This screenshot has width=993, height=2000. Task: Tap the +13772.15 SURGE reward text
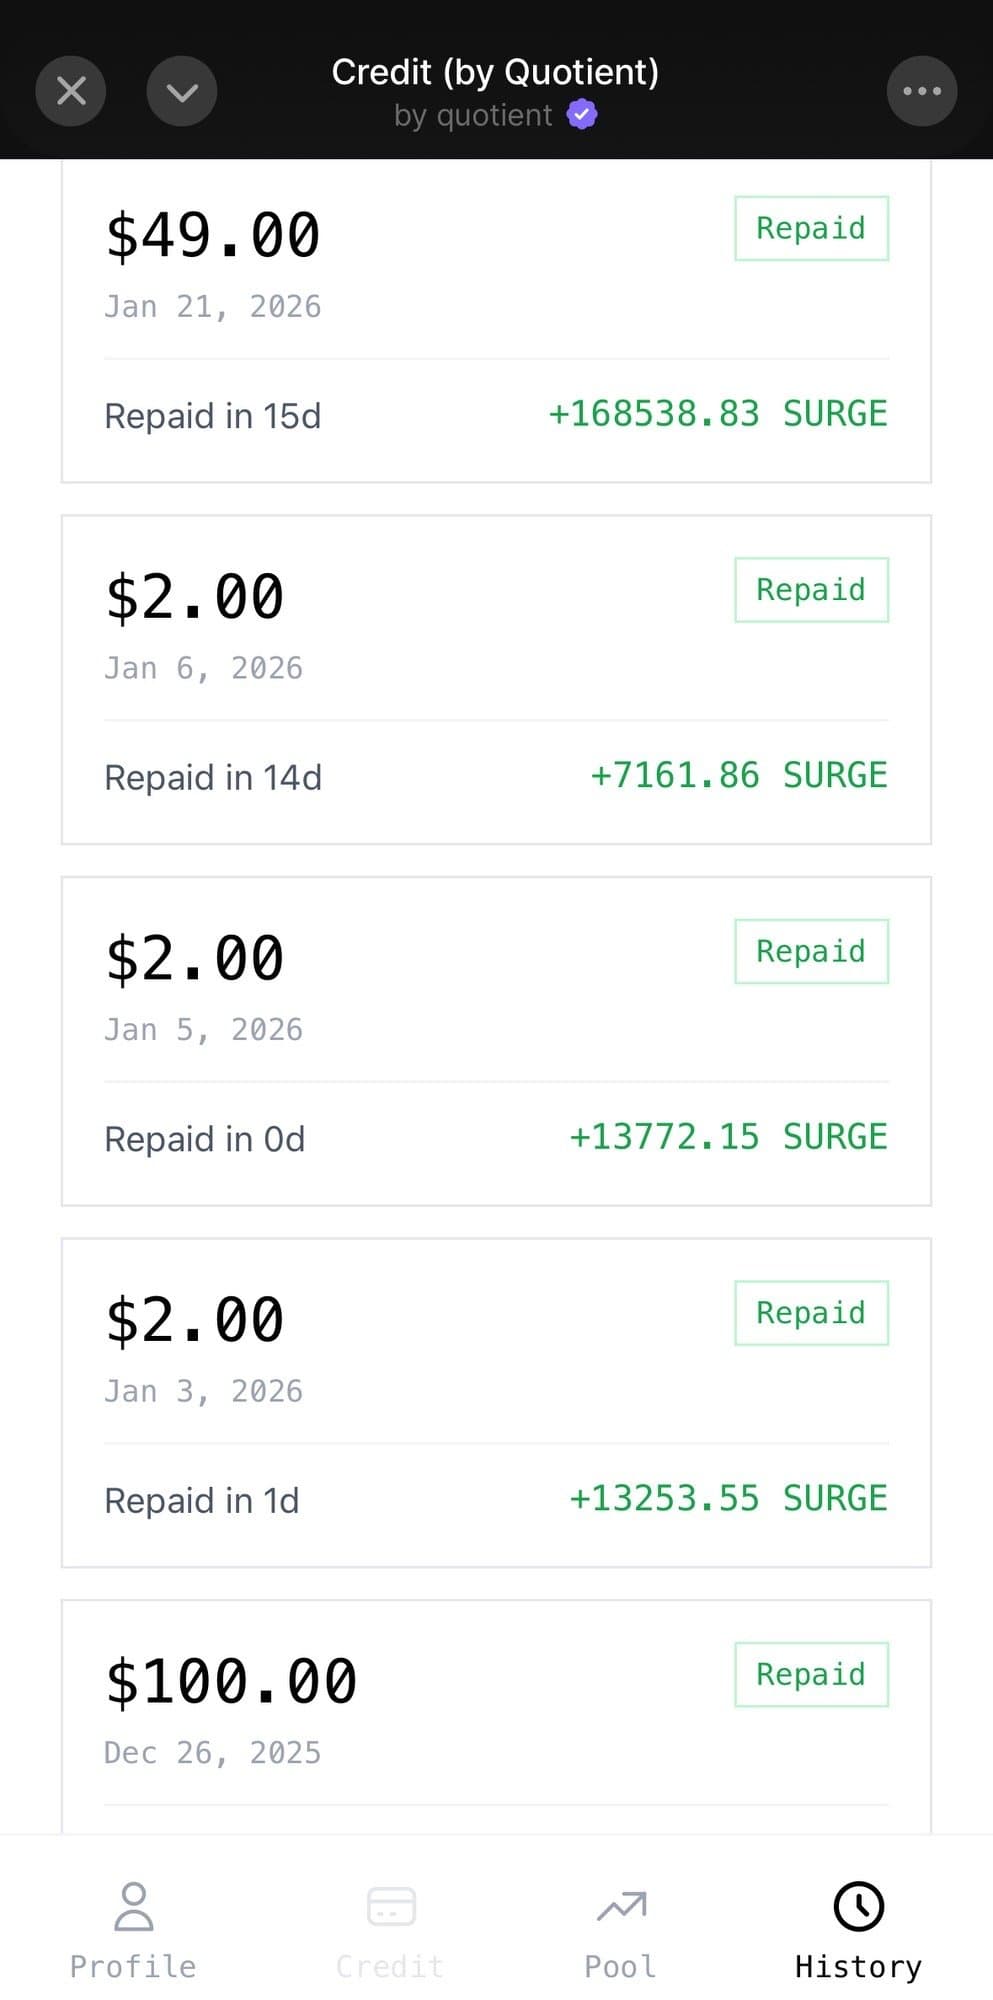[727, 1137]
